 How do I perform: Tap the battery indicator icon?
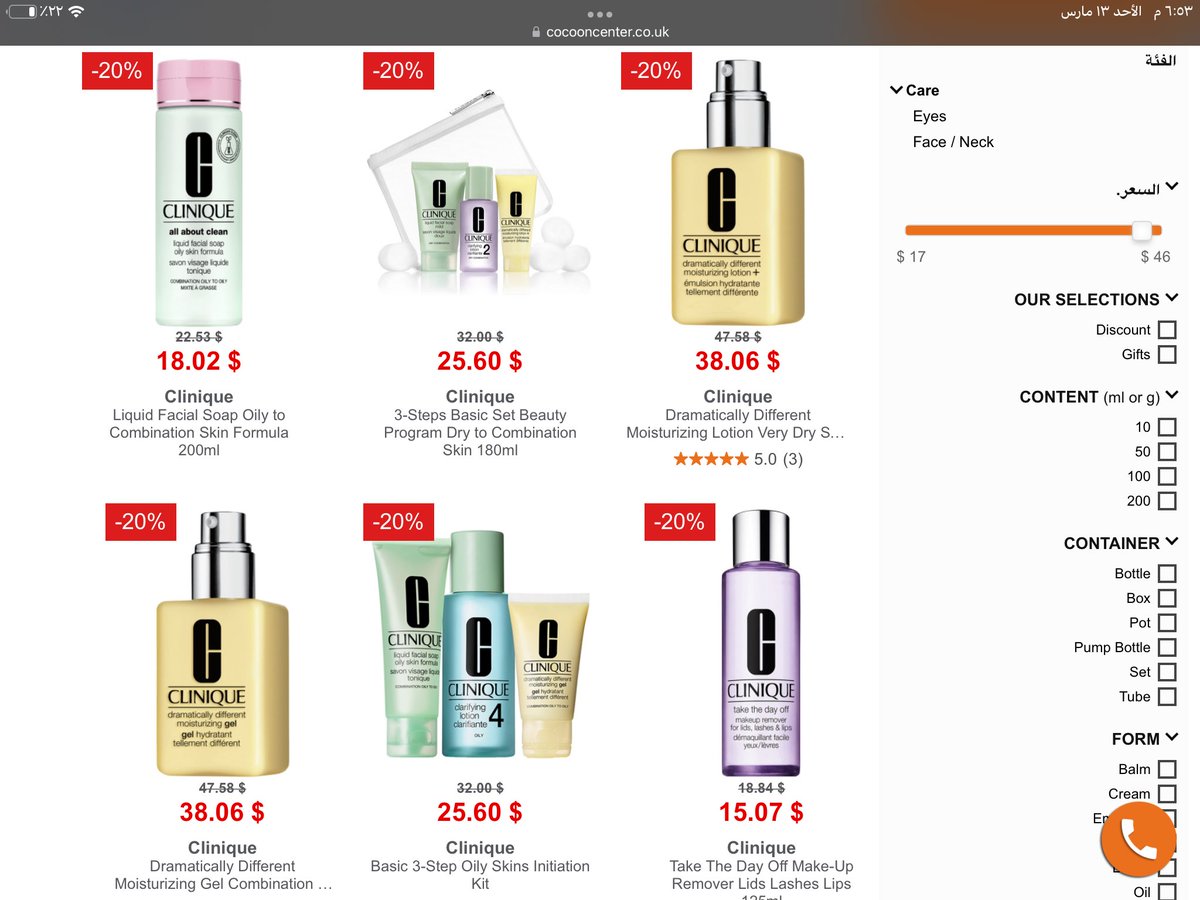[21, 11]
